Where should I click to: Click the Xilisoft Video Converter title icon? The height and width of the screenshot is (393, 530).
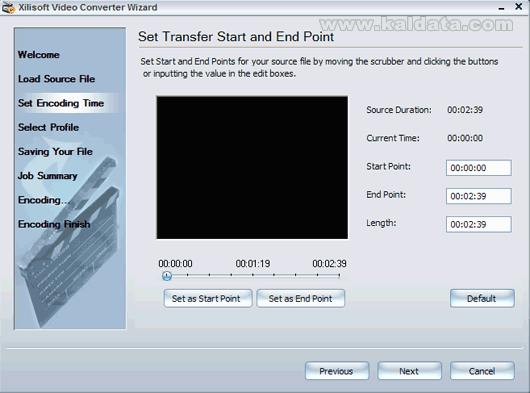pos(8,7)
